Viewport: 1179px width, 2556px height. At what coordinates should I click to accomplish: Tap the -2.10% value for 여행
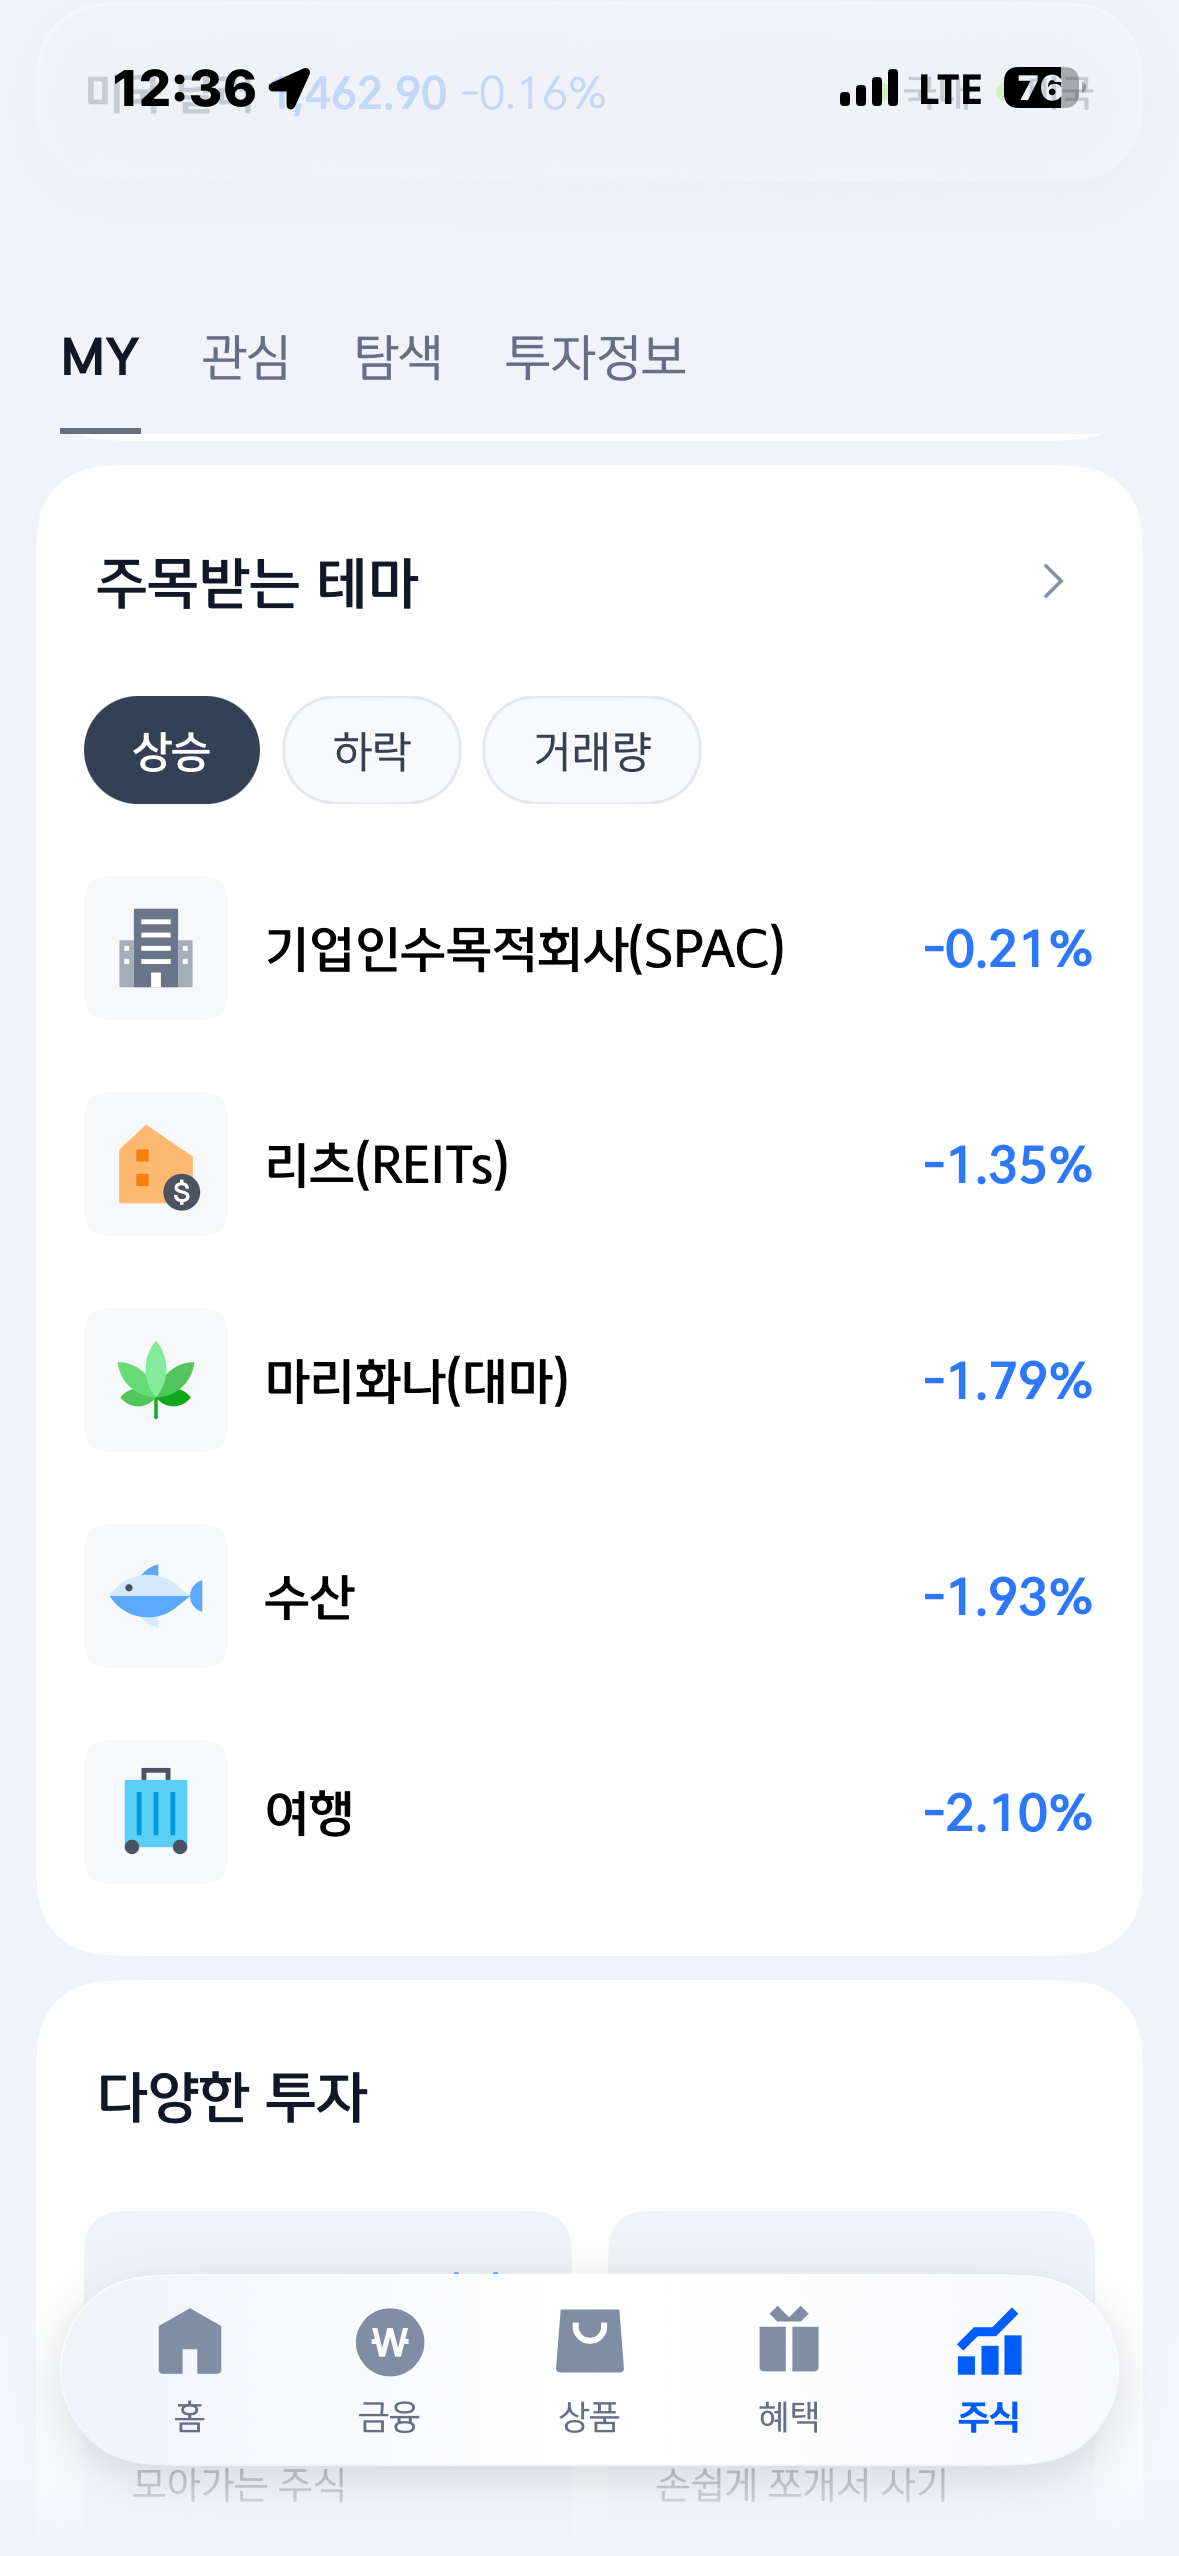pyautogui.click(x=1007, y=1812)
